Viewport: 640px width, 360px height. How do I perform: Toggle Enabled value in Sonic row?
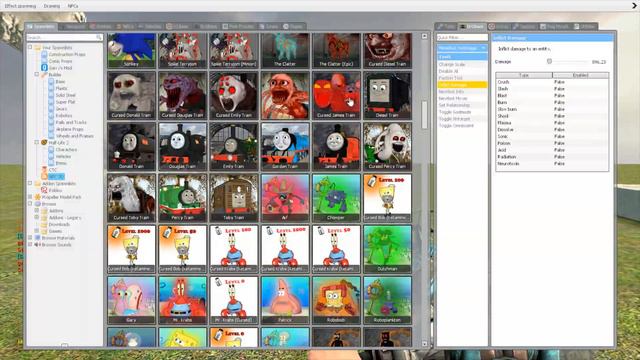point(559,136)
